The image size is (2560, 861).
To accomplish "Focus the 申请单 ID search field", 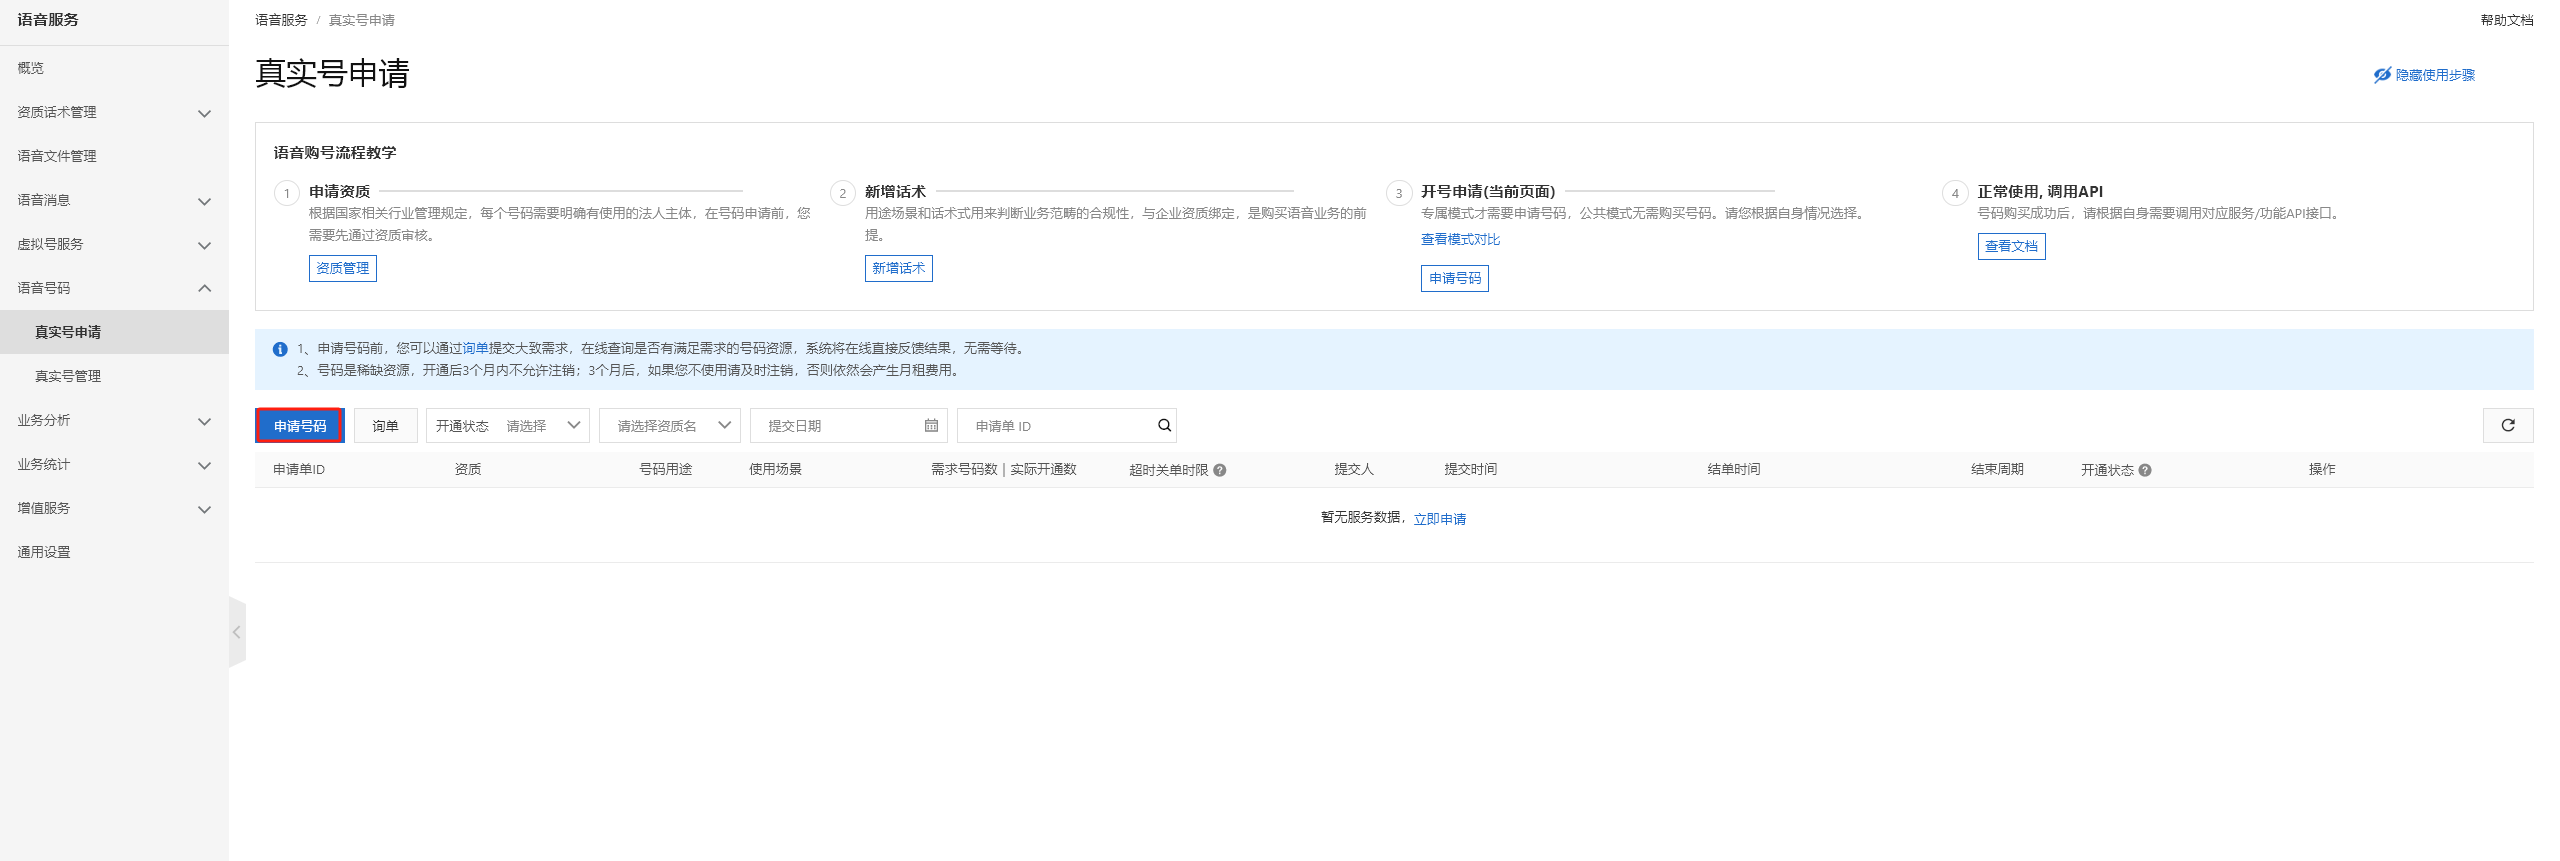I will tap(1055, 425).
